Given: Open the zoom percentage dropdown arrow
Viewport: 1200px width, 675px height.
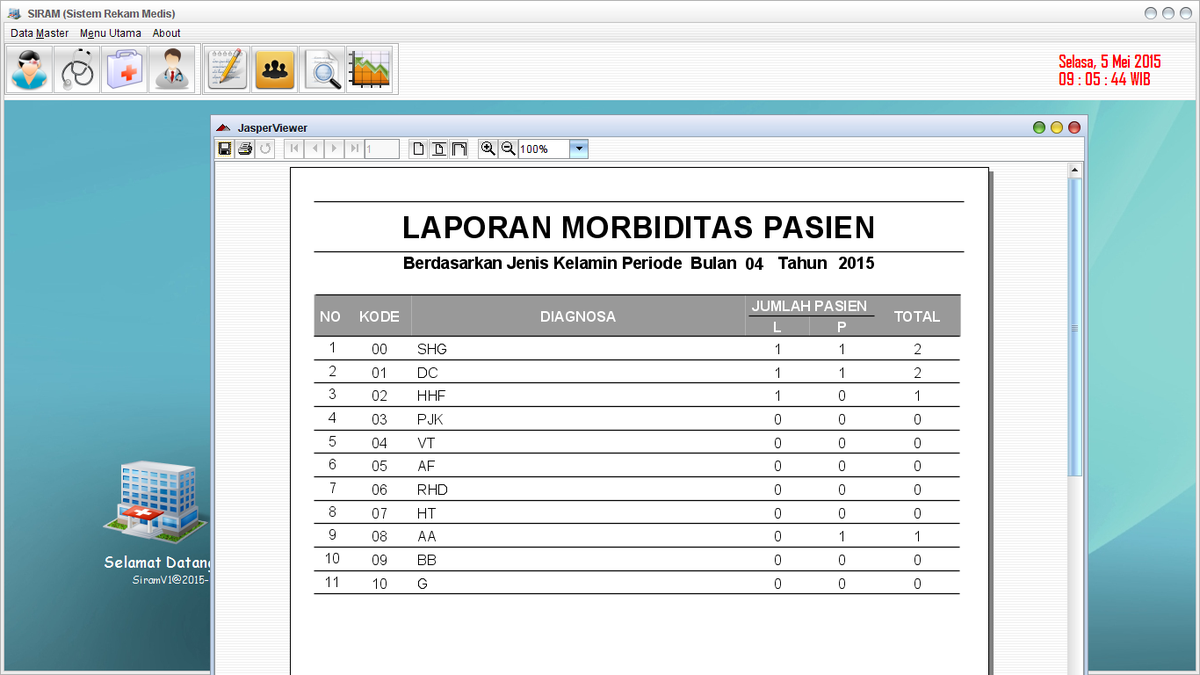Looking at the screenshot, I should tap(579, 149).
